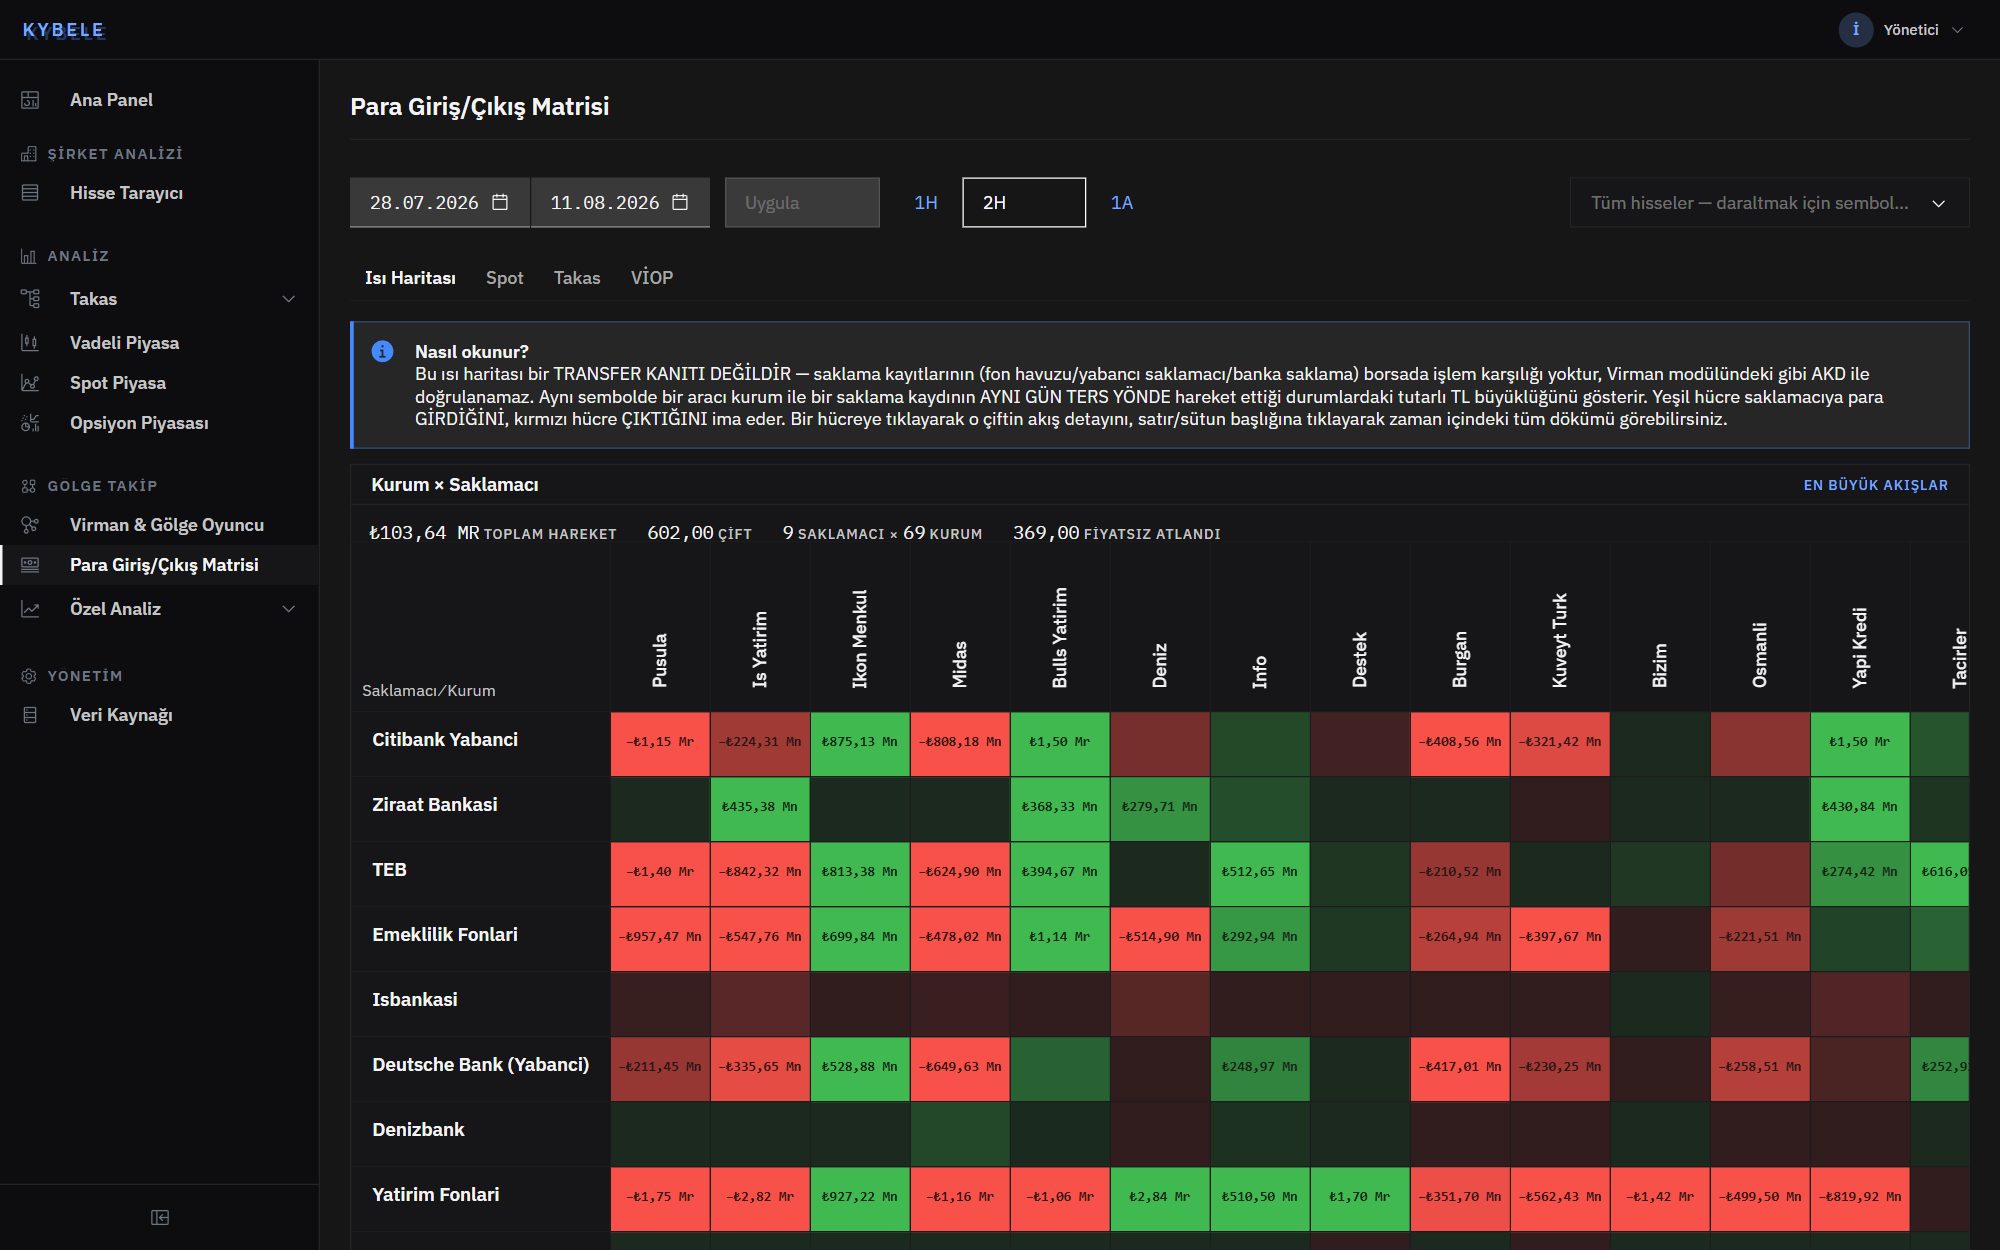Click the ₺430,84 Mn cell

pyautogui.click(x=1860, y=809)
